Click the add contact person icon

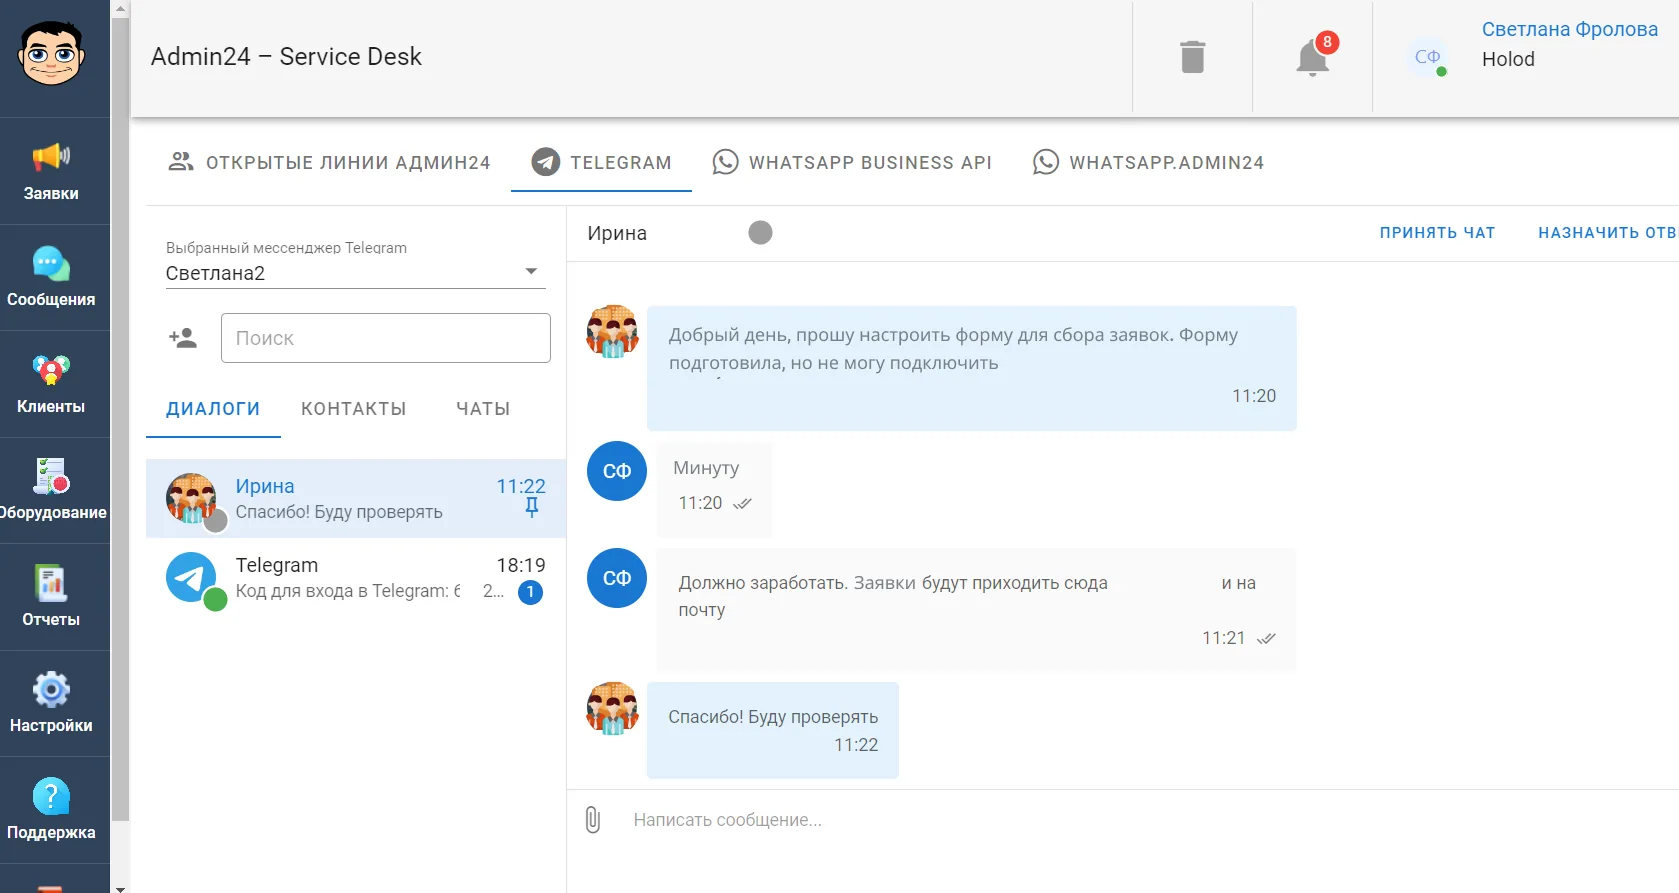coord(183,338)
